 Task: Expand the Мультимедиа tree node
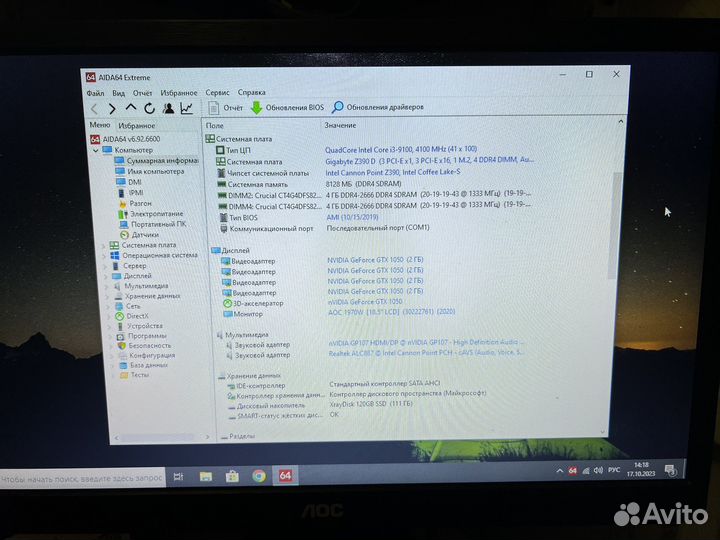pyautogui.click(x=107, y=287)
